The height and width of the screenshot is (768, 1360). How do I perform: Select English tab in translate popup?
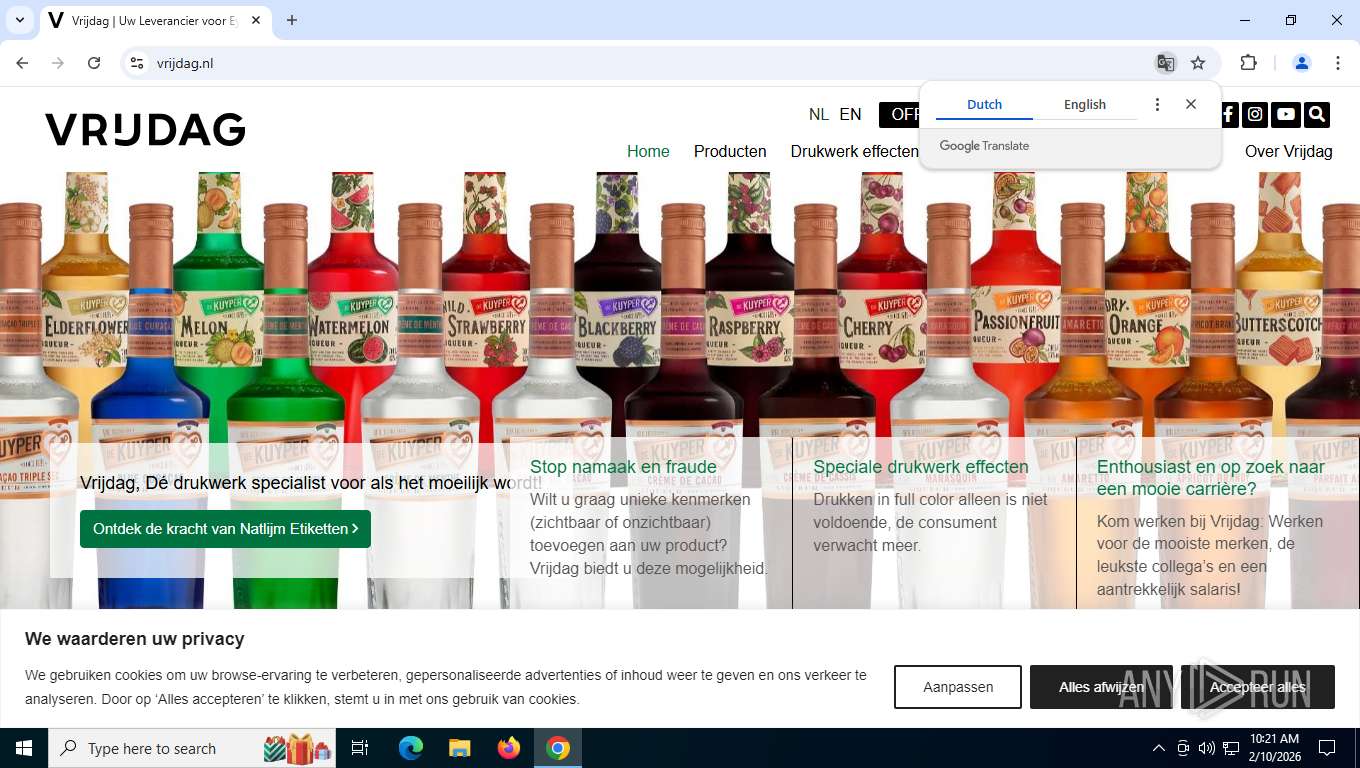(x=1085, y=104)
